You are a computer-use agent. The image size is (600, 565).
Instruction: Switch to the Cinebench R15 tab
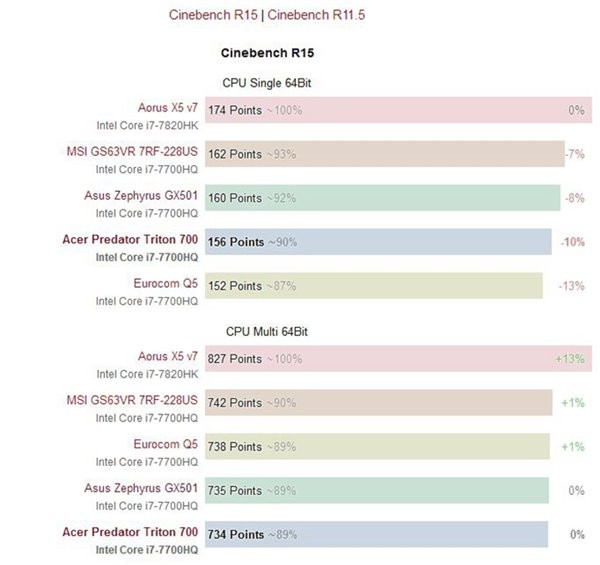point(214,15)
